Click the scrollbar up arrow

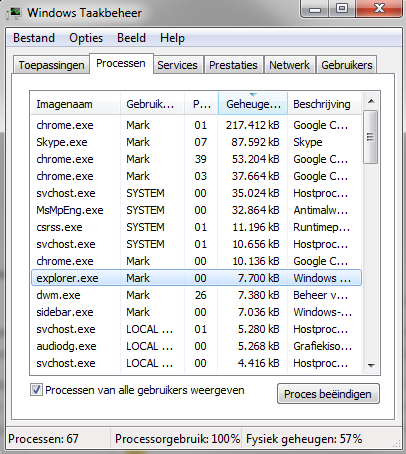tap(371, 101)
